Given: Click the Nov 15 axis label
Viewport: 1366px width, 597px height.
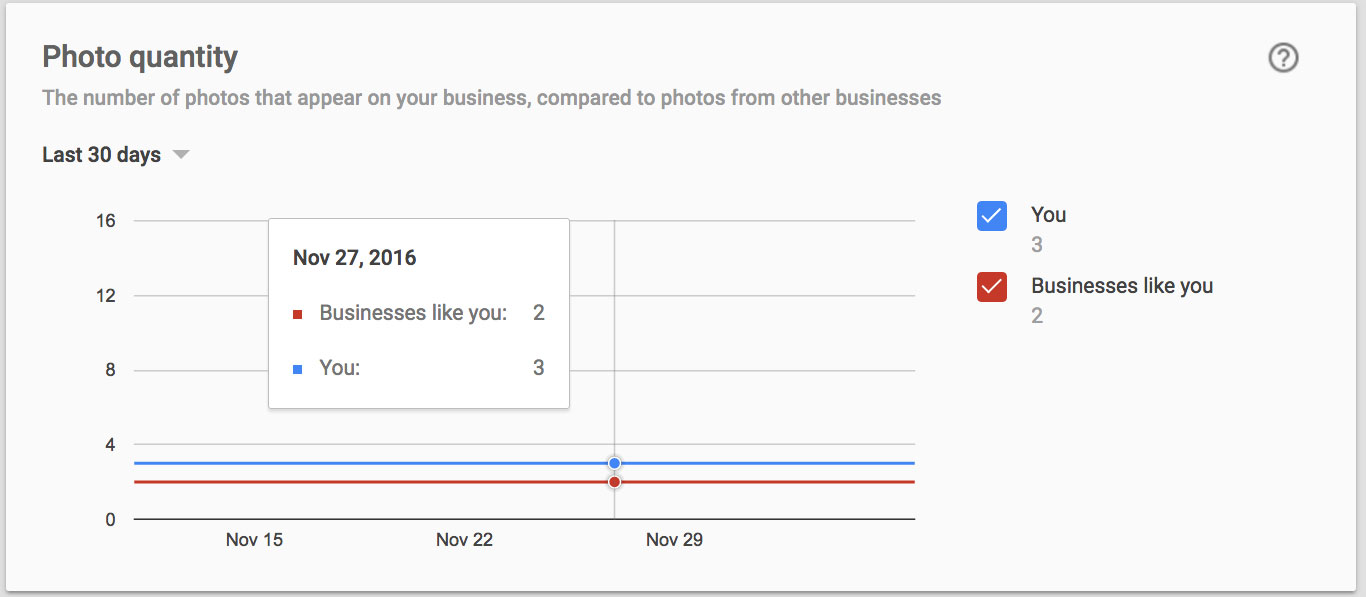Looking at the screenshot, I should coord(254,540).
